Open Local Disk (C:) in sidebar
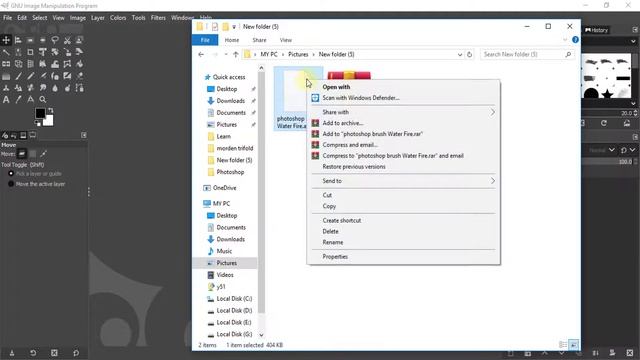This screenshot has height=360, width=640. tap(234, 299)
